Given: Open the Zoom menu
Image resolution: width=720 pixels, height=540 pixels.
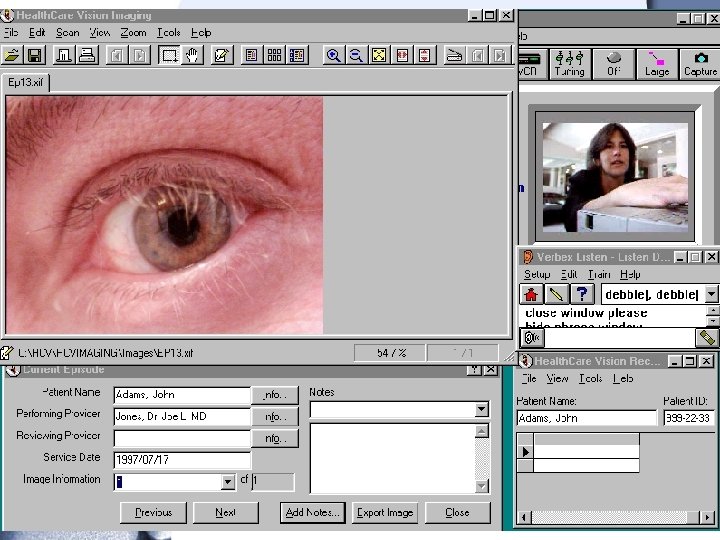Looking at the screenshot, I should [x=133, y=33].
